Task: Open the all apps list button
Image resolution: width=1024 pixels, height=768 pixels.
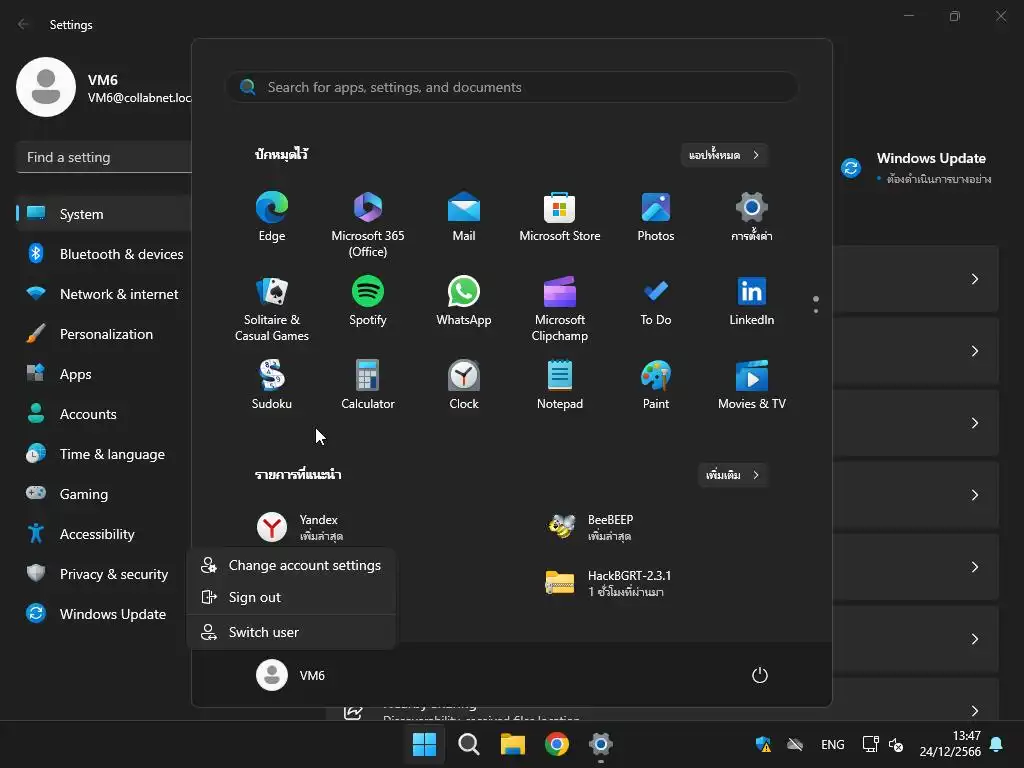Action: [x=724, y=155]
